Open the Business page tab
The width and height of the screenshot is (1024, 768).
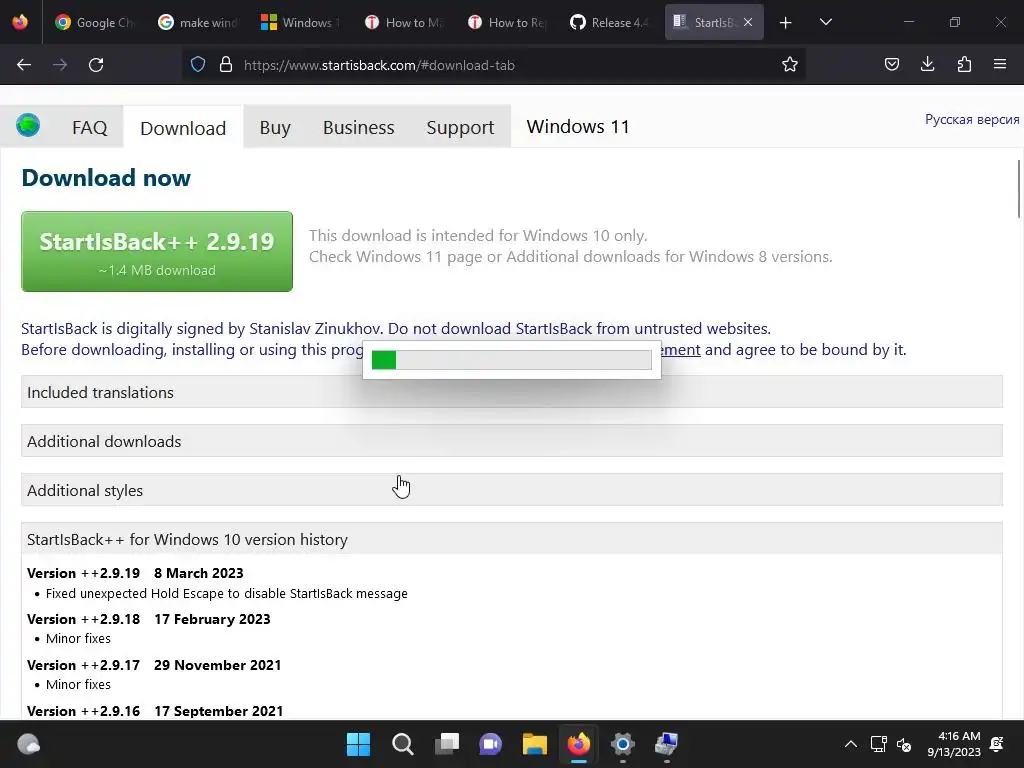point(359,127)
